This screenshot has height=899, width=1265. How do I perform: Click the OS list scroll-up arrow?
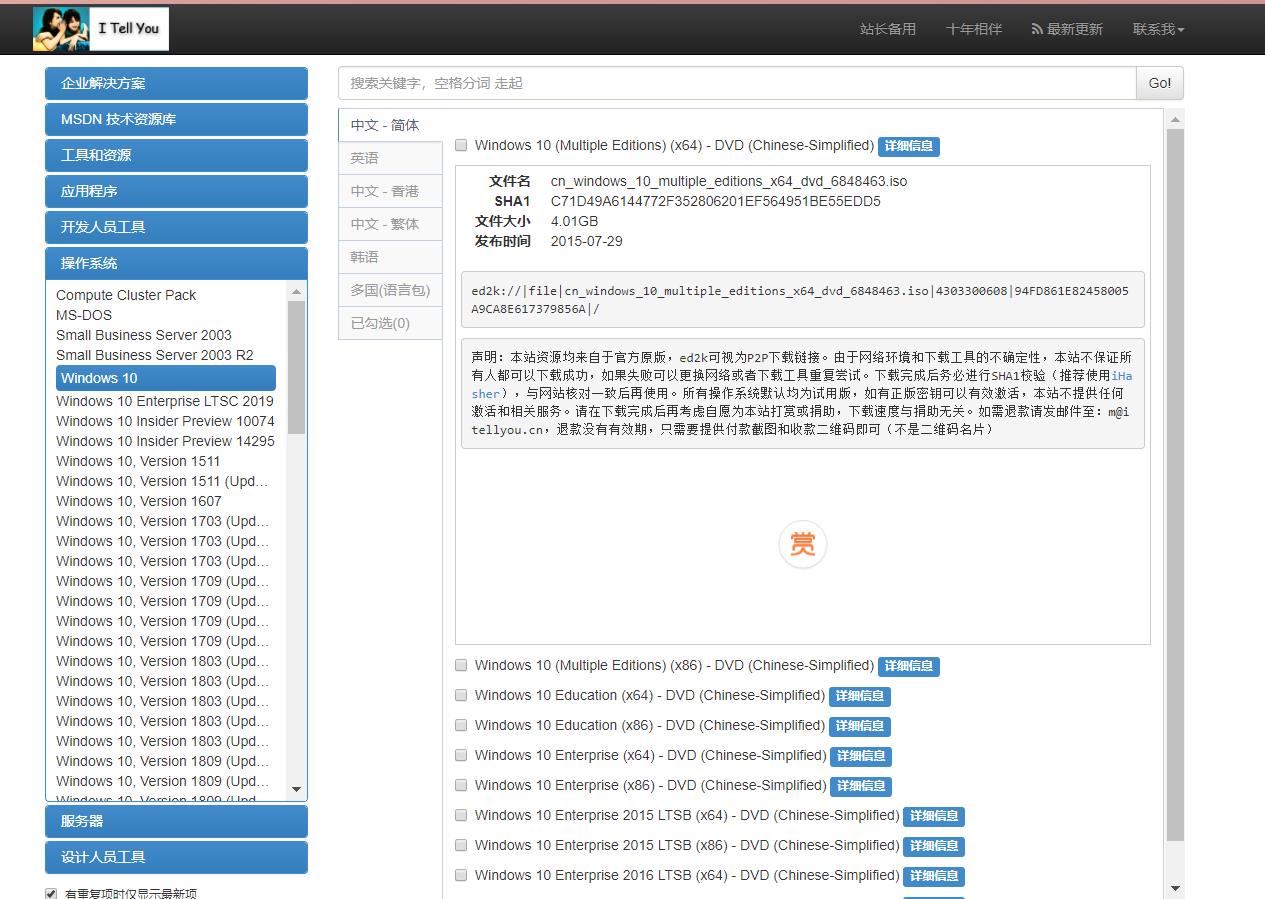pyautogui.click(x=296, y=292)
